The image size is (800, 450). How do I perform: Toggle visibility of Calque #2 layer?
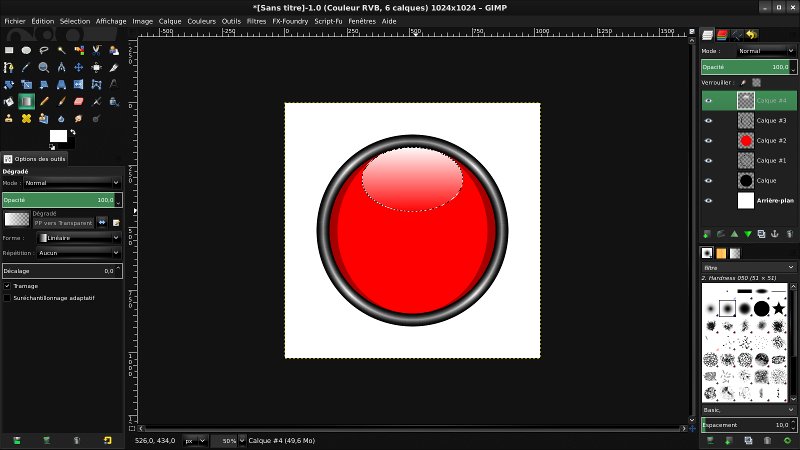click(x=708, y=140)
